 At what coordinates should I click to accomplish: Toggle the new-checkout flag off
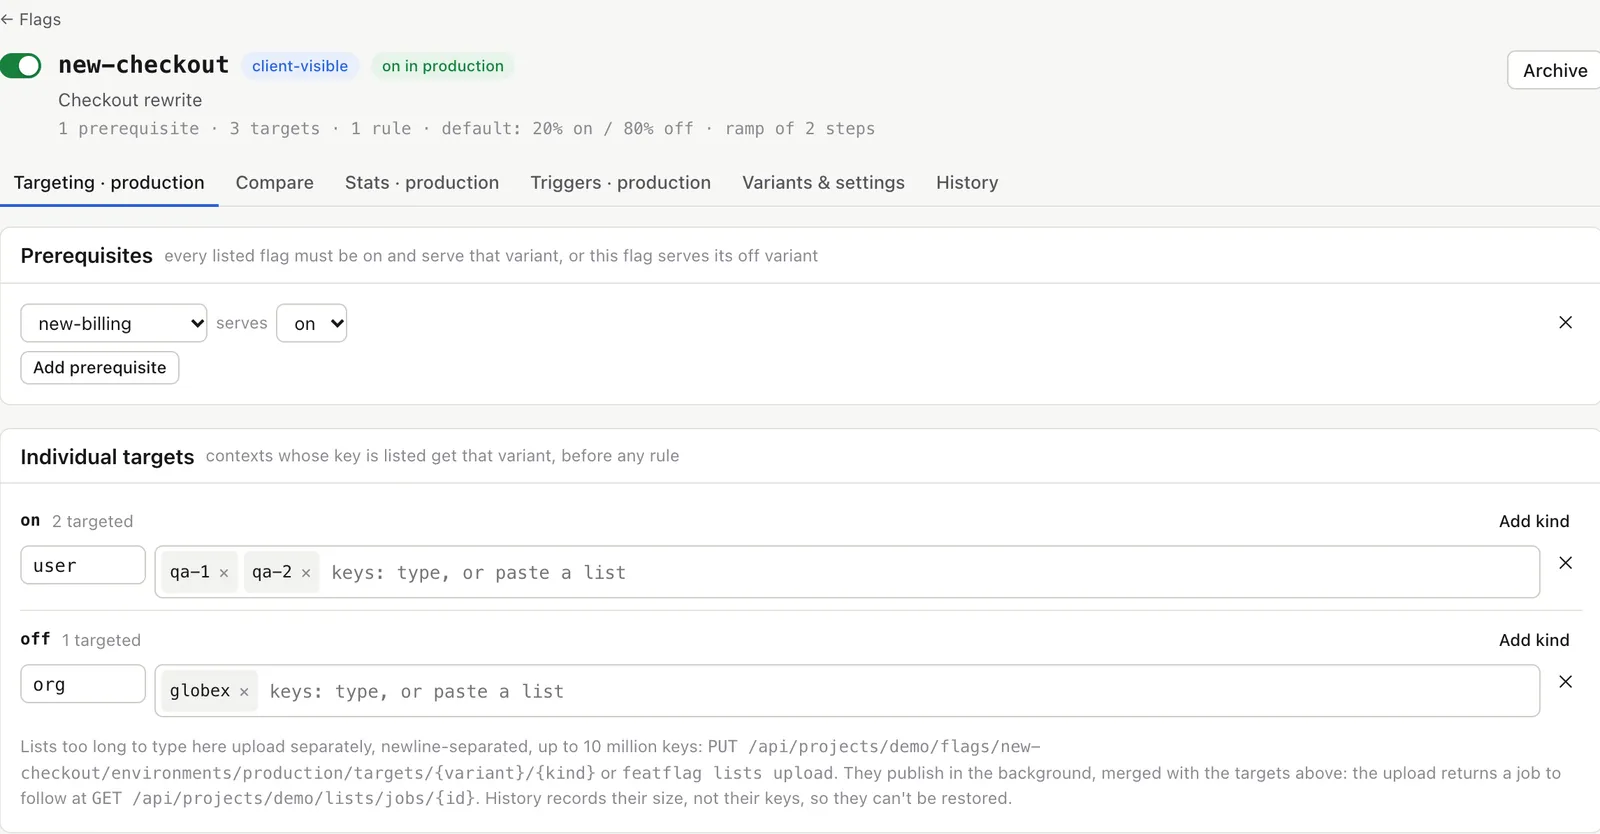click(x=20, y=66)
